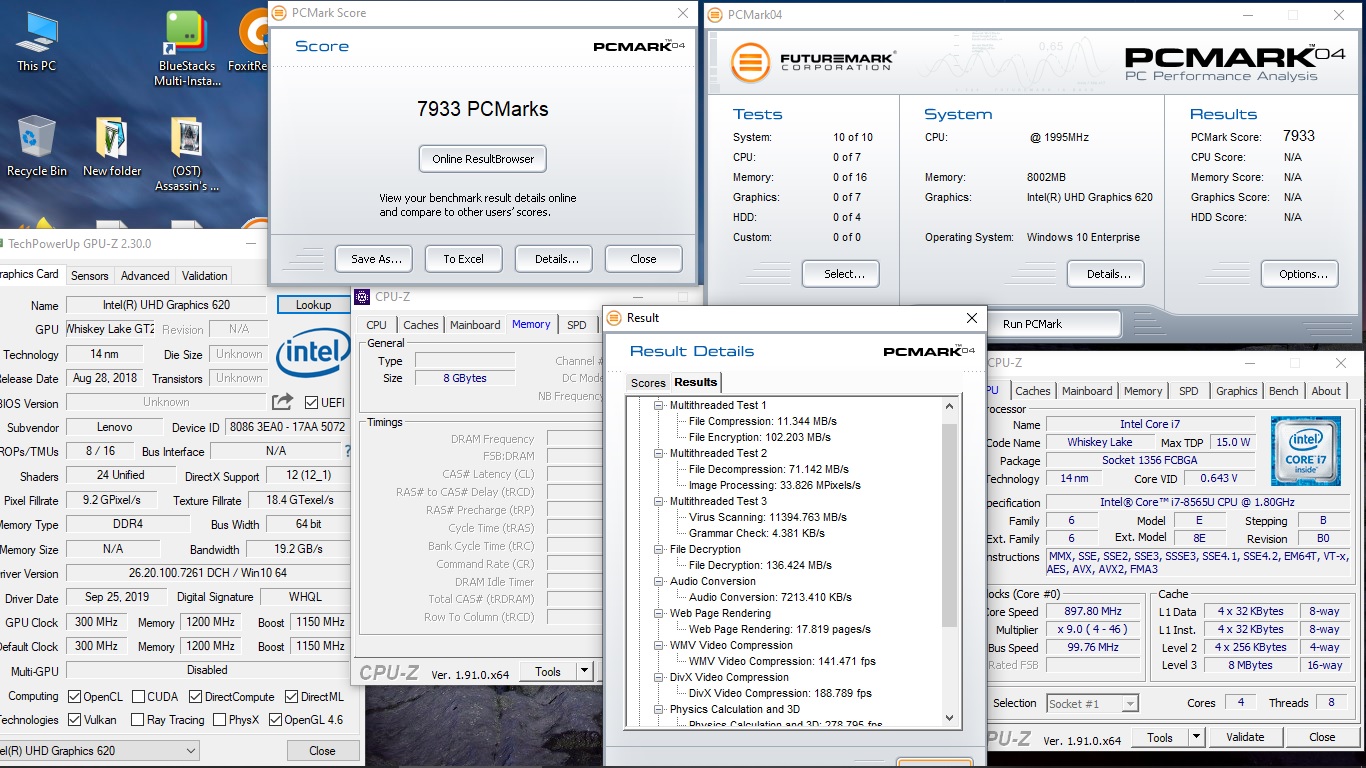Collapse the Audio Conversion tree node
The height and width of the screenshot is (768, 1366).
point(659,581)
